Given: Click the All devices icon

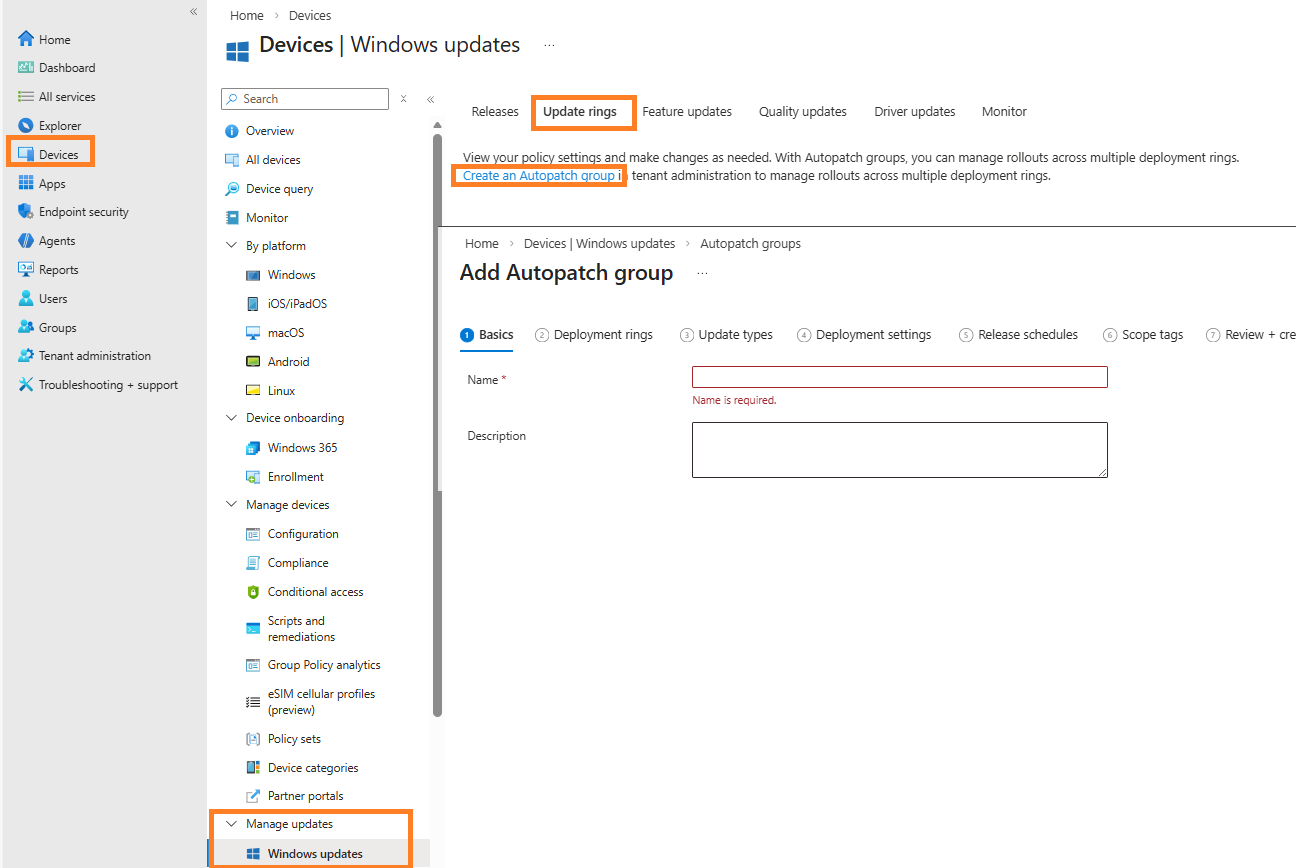Looking at the screenshot, I should coord(232,160).
